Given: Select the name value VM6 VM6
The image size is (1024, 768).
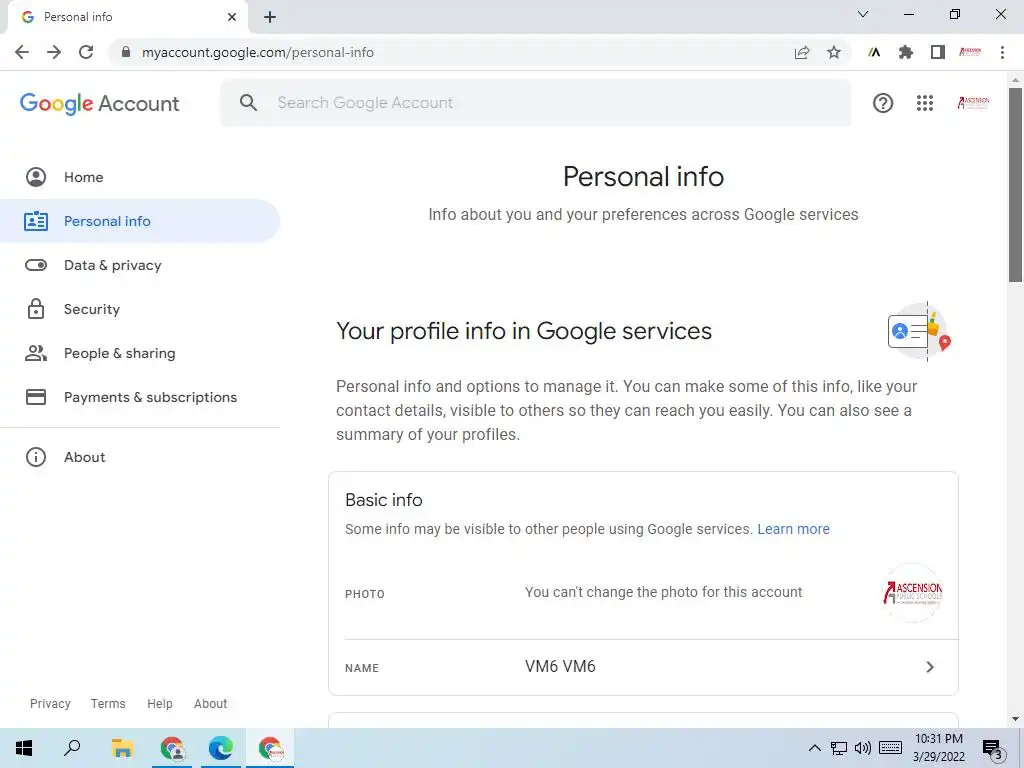Looking at the screenshot, I should click(560, 666).
